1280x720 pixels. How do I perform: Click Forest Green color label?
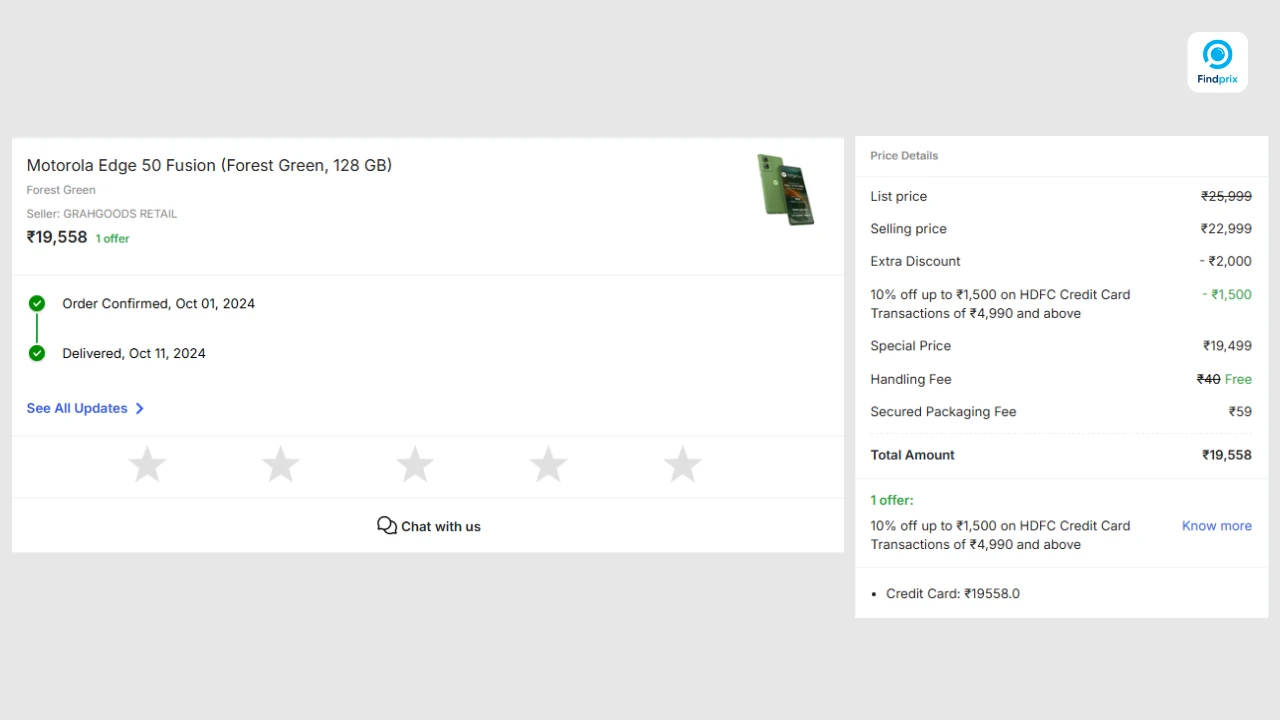pos(61,190)
